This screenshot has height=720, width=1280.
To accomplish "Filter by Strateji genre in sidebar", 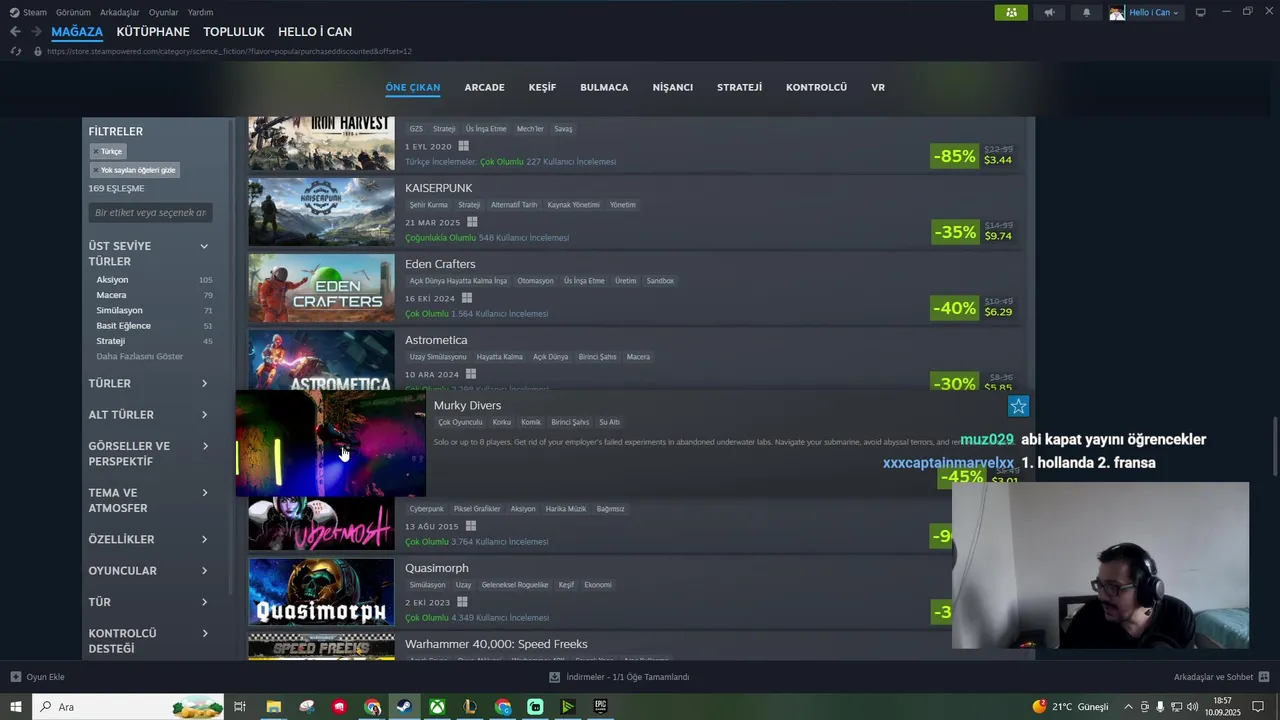I will (110, 341).
